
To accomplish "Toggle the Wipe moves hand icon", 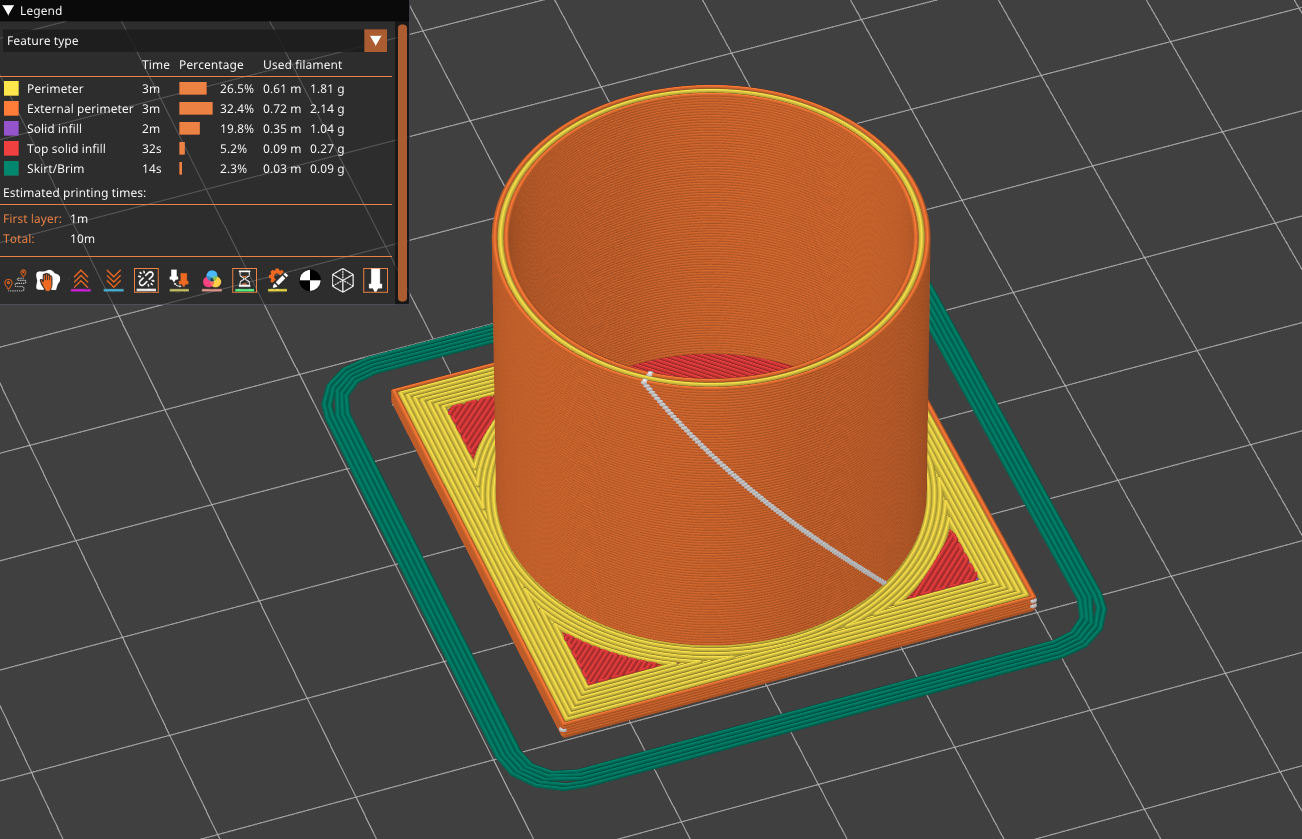I will 47,281.
